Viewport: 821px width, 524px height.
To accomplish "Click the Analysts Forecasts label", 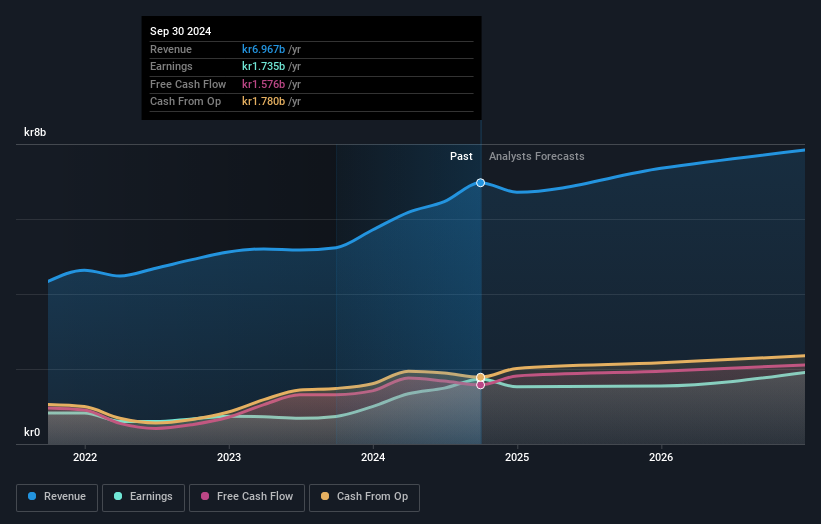I will [537, 157].
